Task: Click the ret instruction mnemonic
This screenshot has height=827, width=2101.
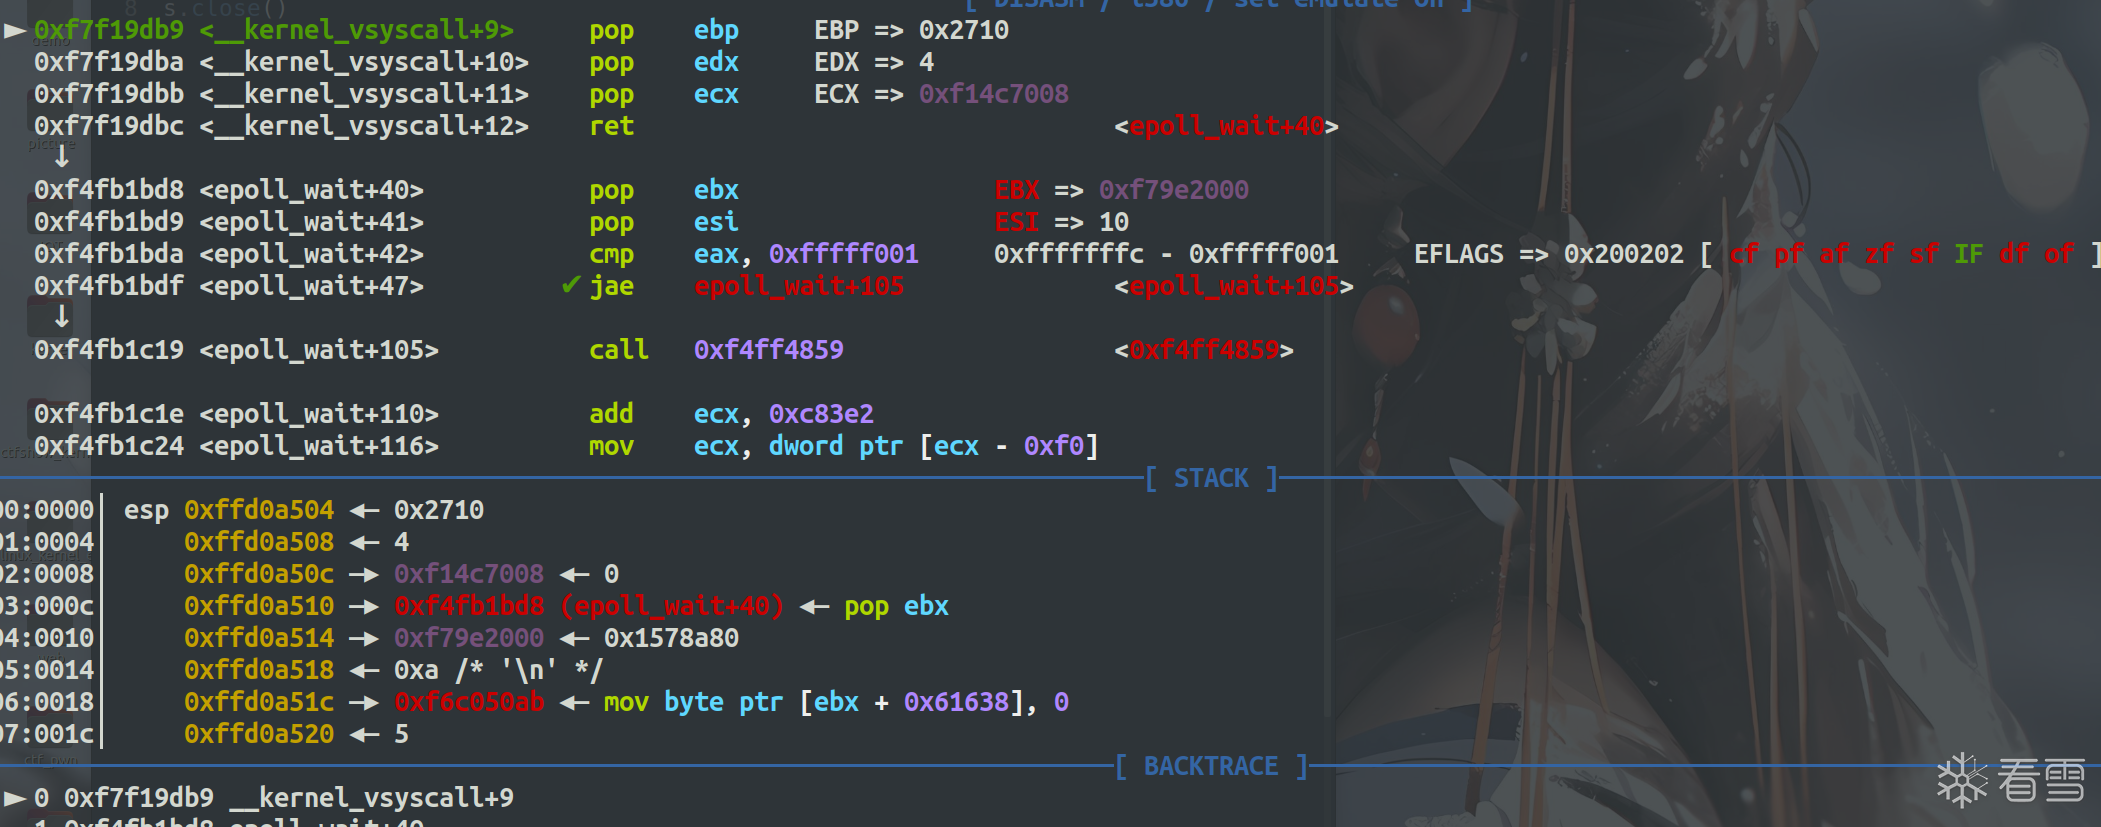Action: tap(611, 126)
